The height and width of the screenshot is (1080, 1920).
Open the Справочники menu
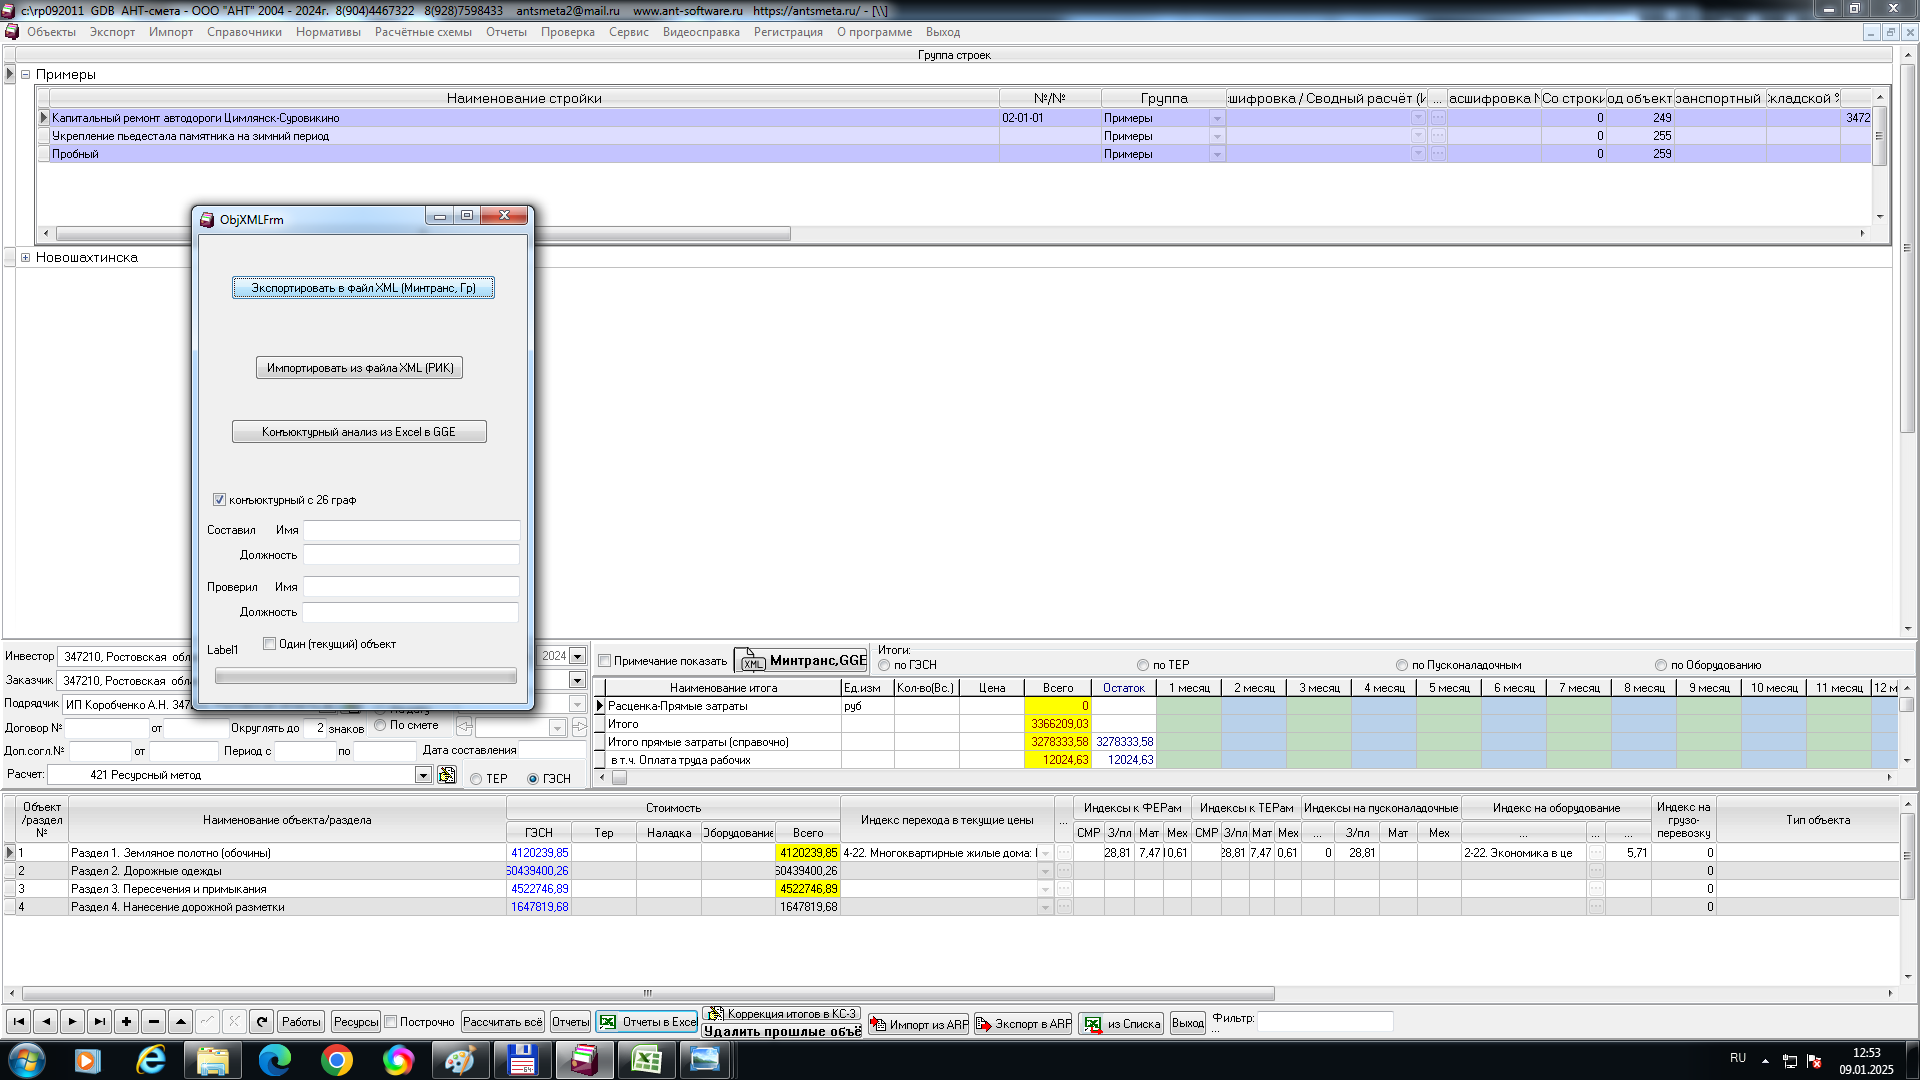(244, 32)
